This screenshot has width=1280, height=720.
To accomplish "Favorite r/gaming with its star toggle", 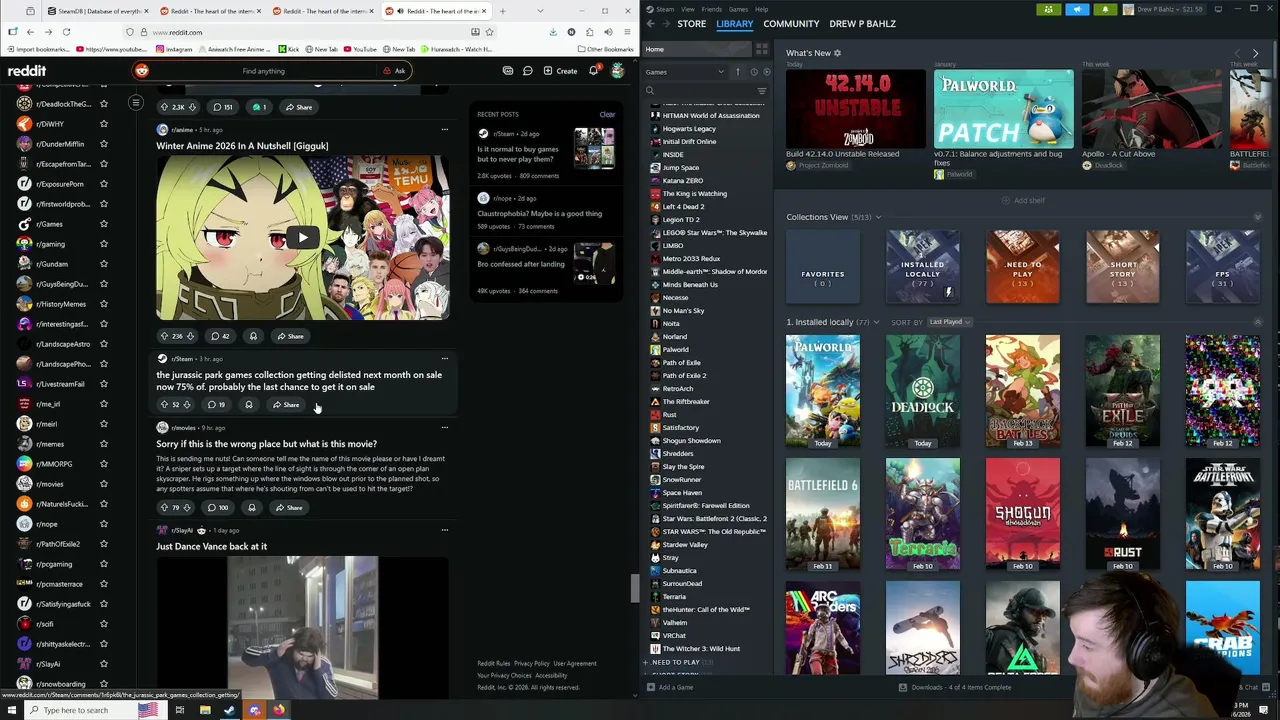I will click(103, 244).
